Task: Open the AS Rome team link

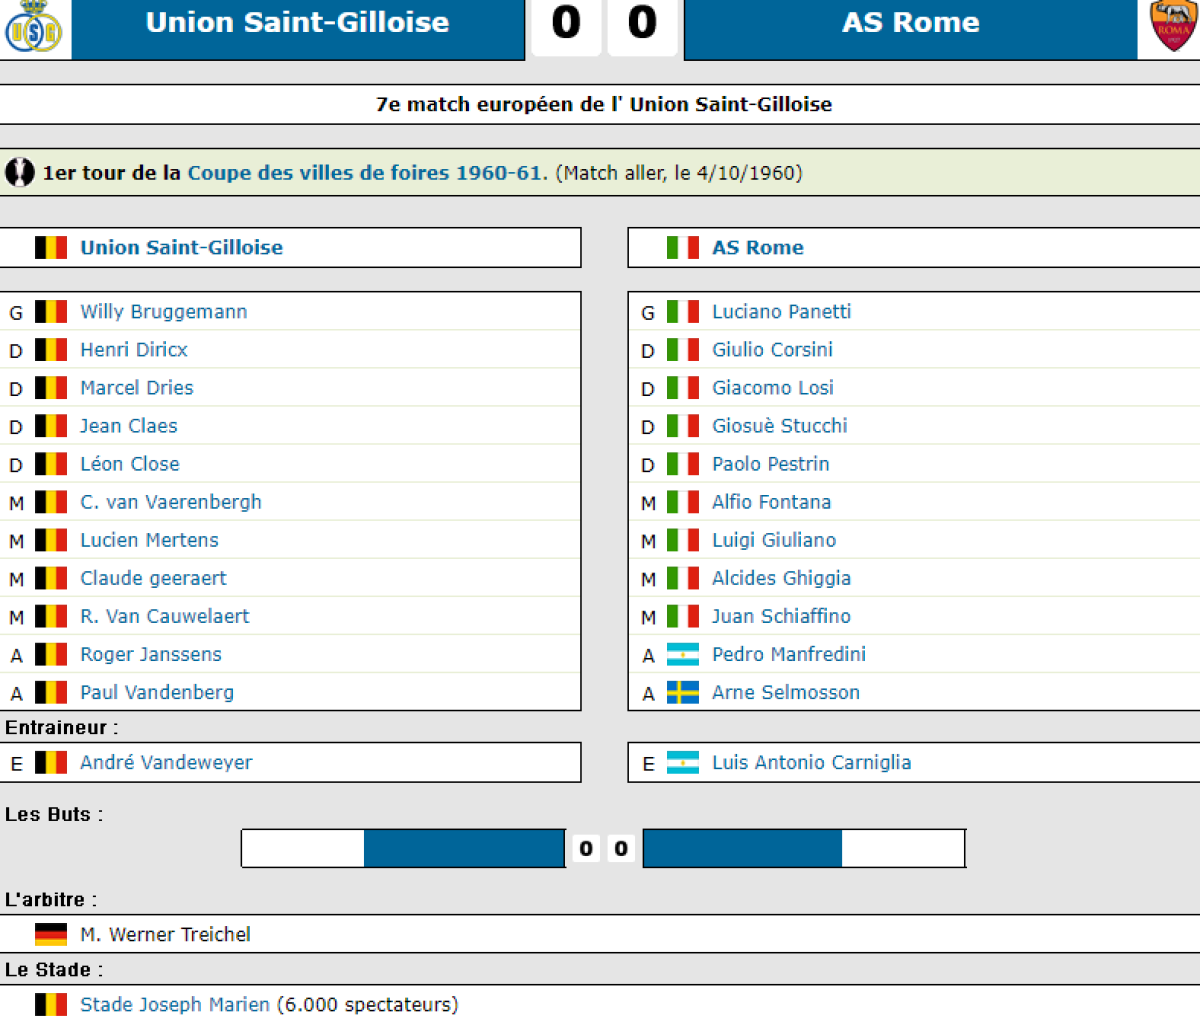Action: [757, 248]
